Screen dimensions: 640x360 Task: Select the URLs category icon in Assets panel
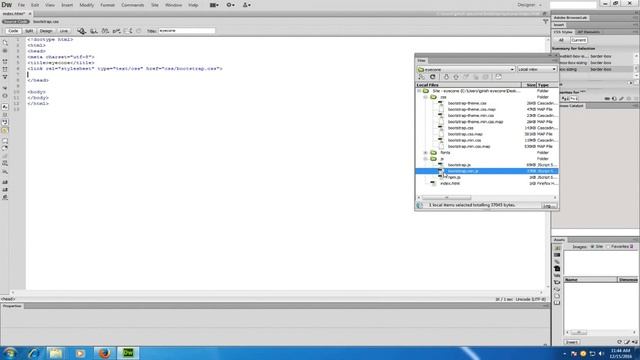[x=557, y=262]
